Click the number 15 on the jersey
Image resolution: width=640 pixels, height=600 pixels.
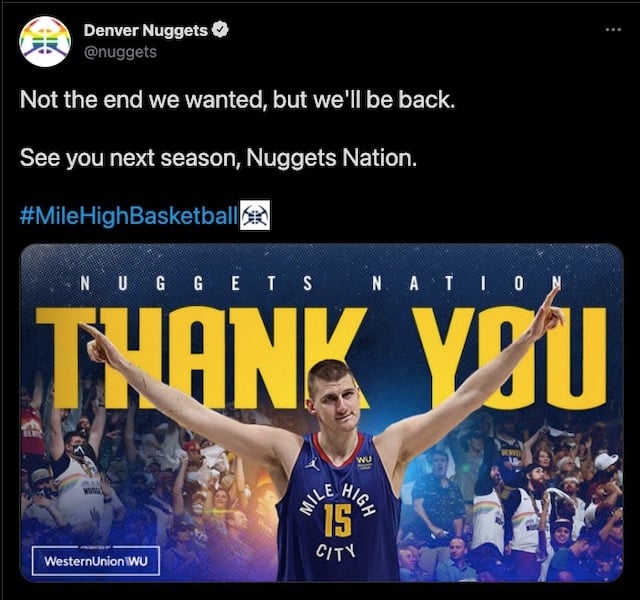[x=338, y=520]
